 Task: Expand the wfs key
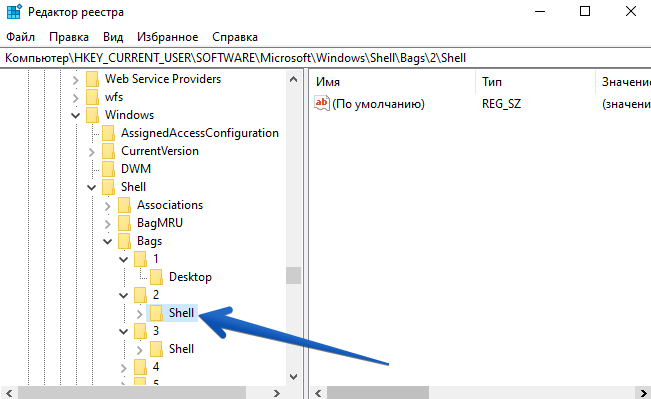pos(76,98)
